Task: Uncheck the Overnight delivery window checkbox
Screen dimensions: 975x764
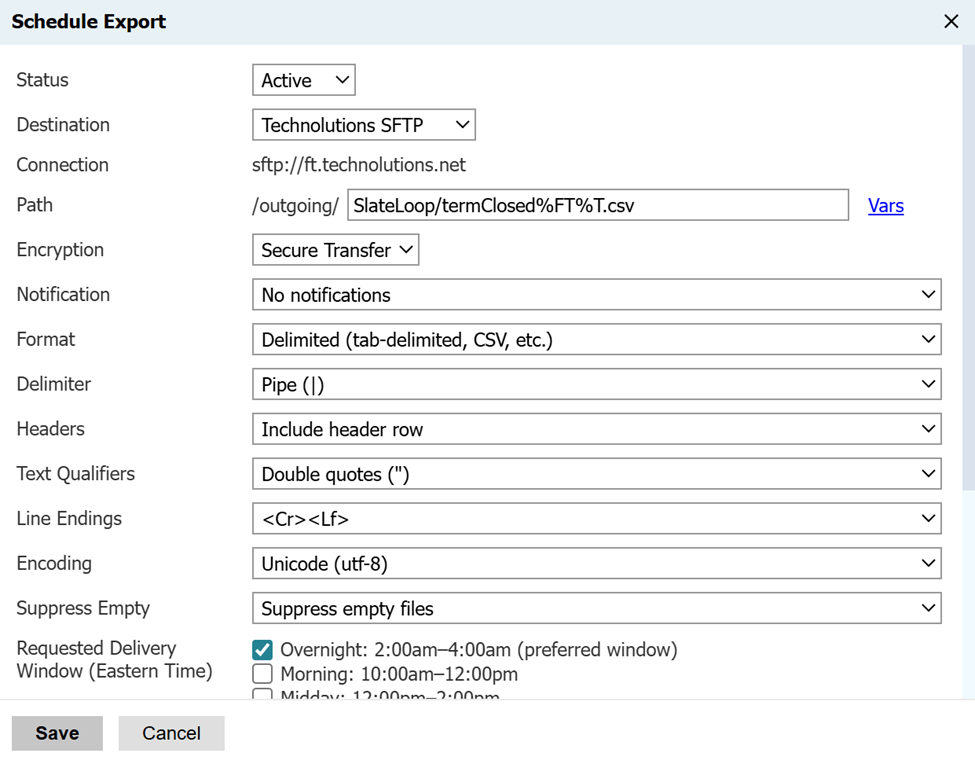Action: tap(263, 650)
